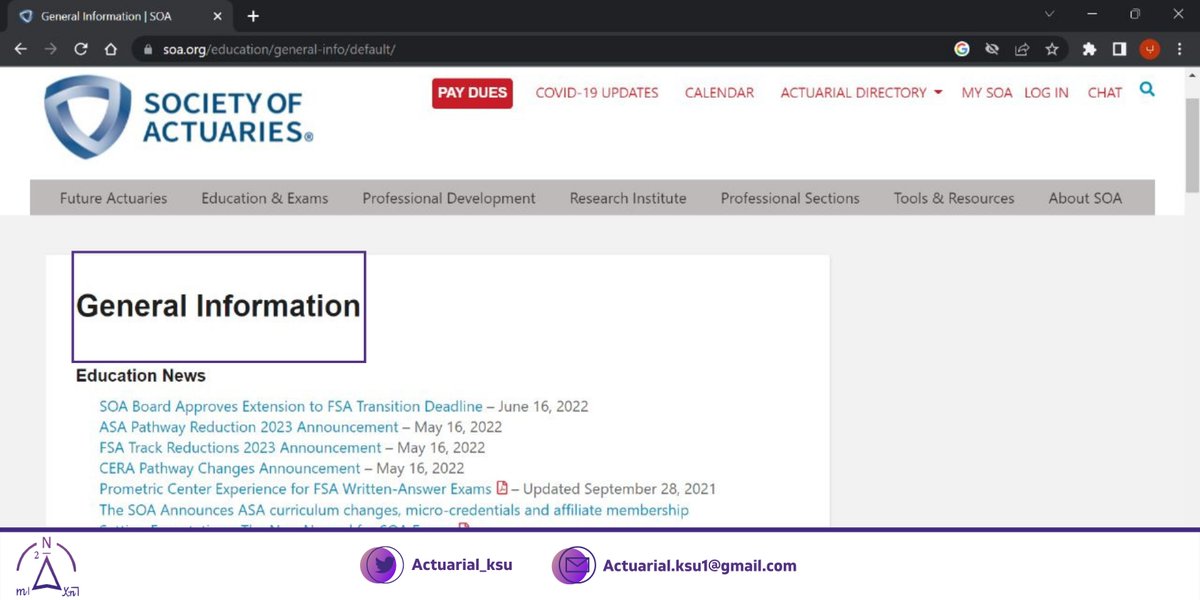
Task: Go back with the browser back arrow
Action: 20,48
